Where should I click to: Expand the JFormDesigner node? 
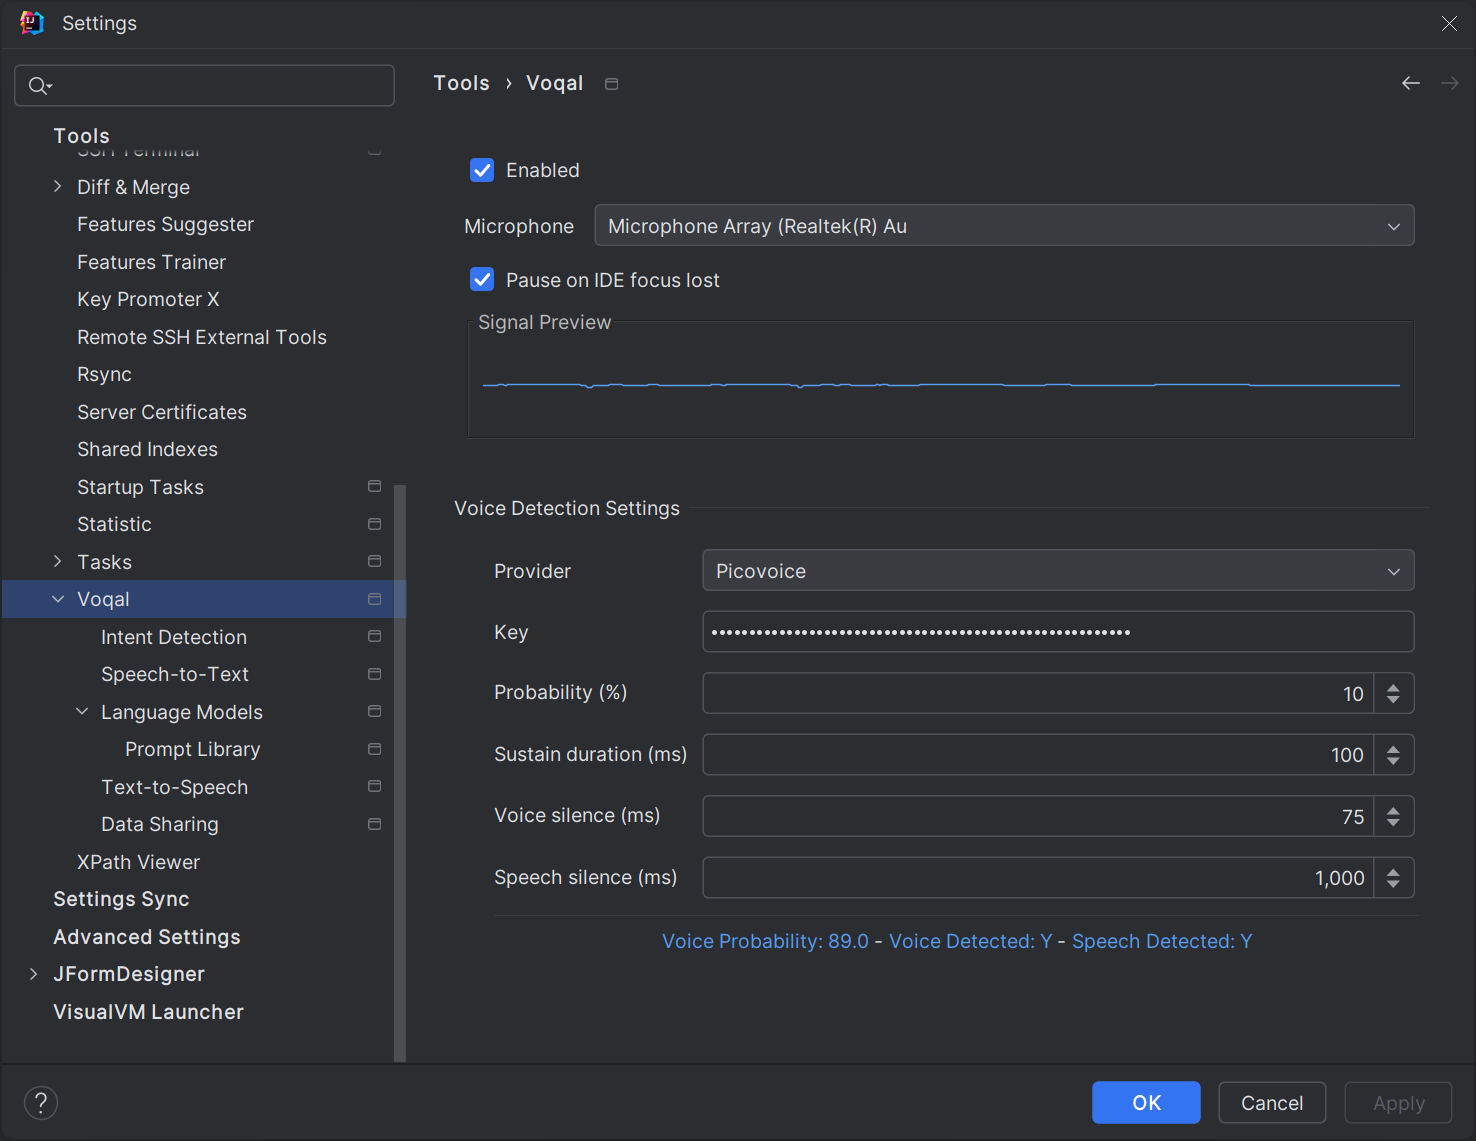tap(34, 974)
